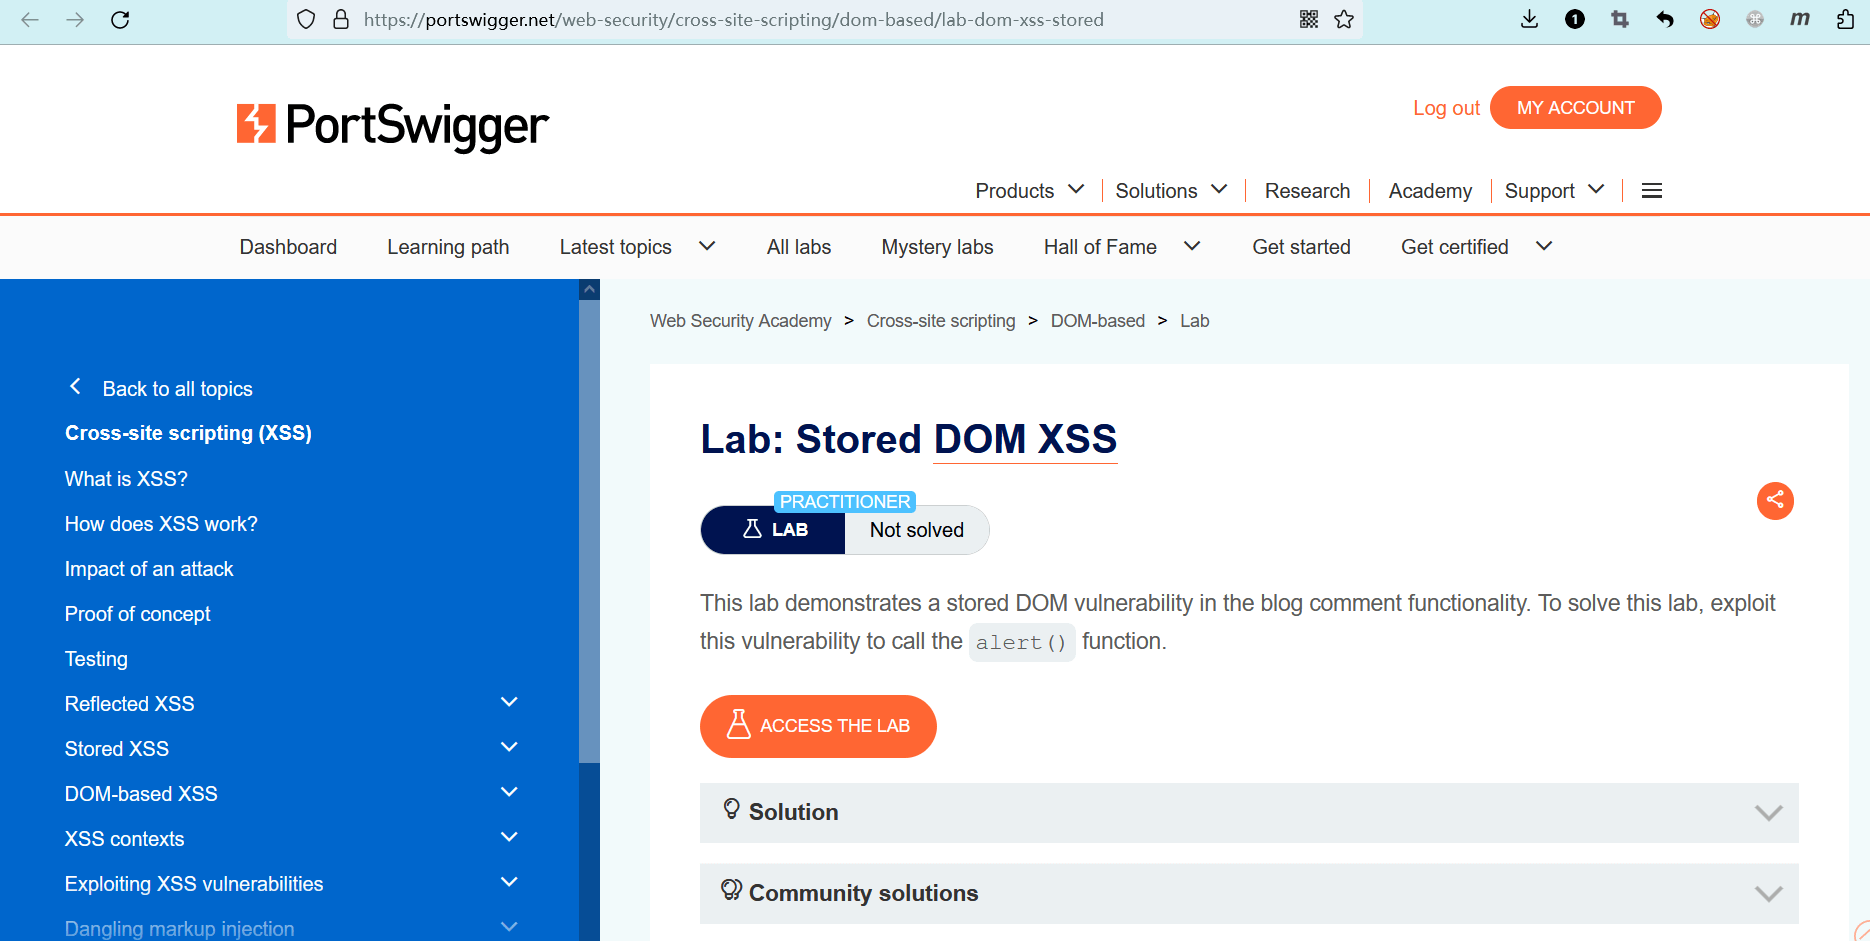Open 'What is XSS?' sidebar topic
The image size is (1870, 941).
click(126, 479)
